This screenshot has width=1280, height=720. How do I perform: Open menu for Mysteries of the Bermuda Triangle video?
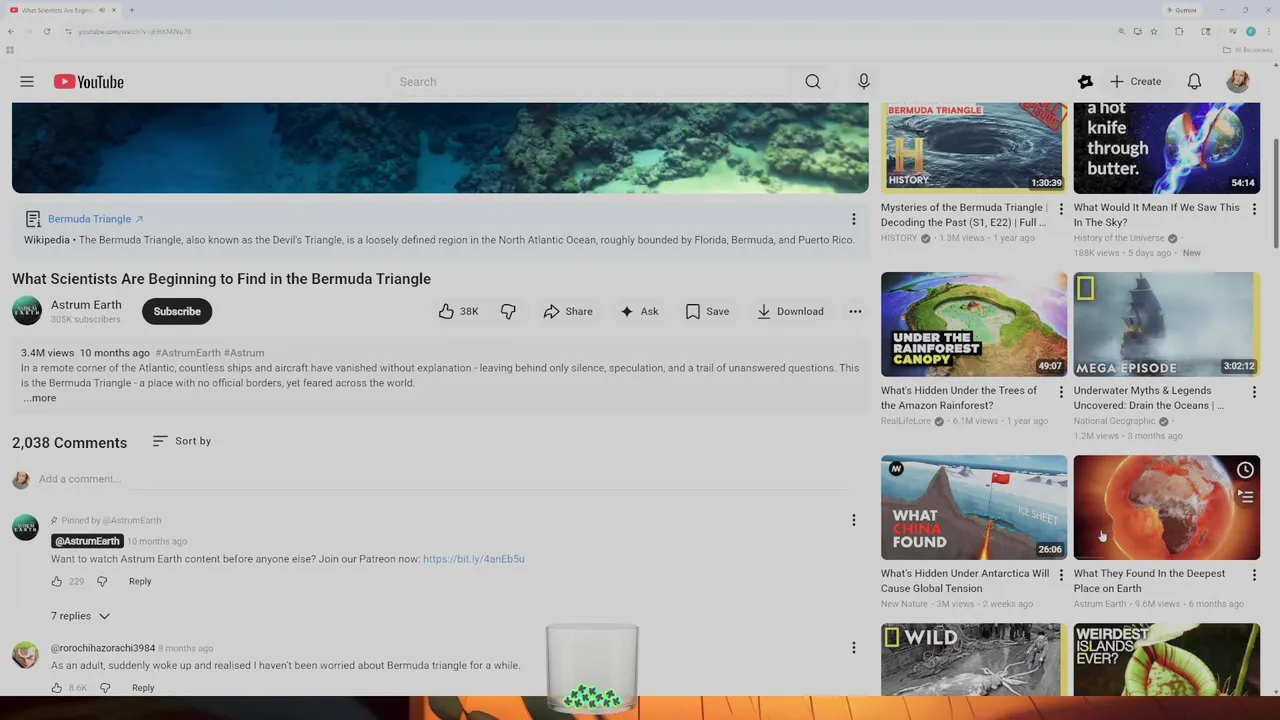click(x=1061, y=209)
